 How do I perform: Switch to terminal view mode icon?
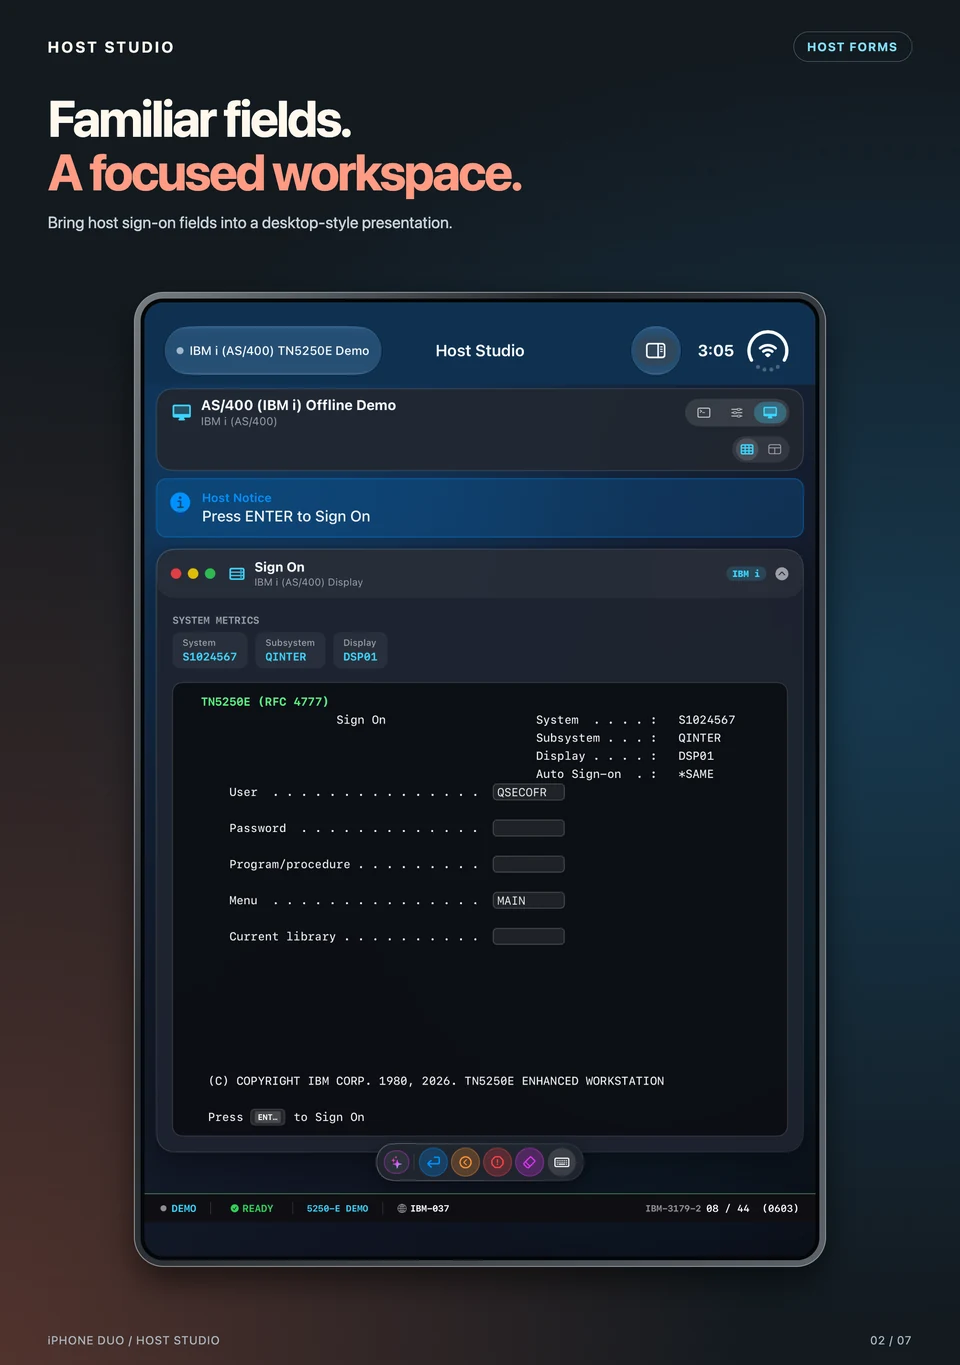704,412
